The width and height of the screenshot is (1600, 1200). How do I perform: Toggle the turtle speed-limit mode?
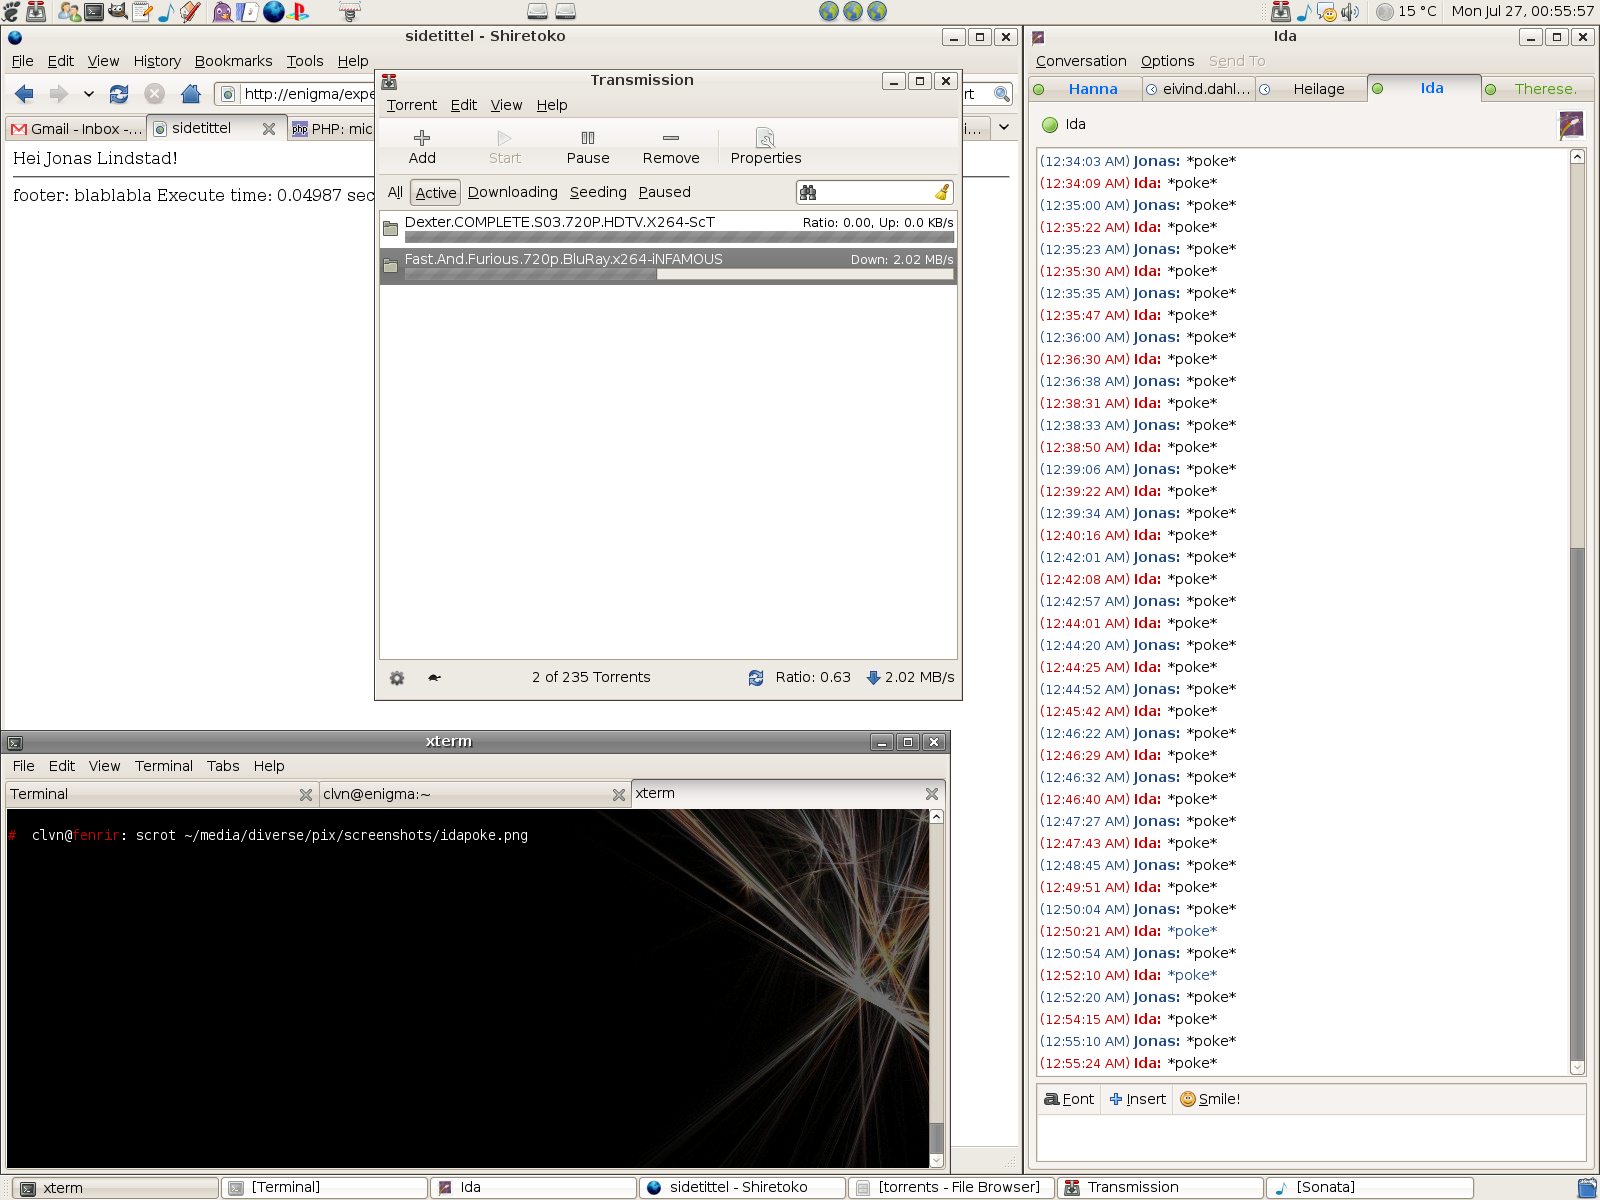tap(434, 678)
